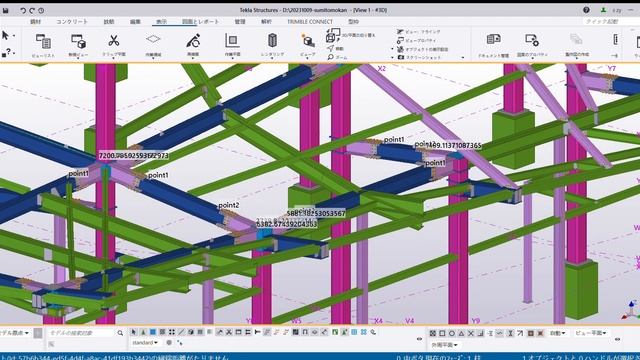Click the 製作図の作成 drawing icon
The image size is (640, 360).
[x=576, y=40]
